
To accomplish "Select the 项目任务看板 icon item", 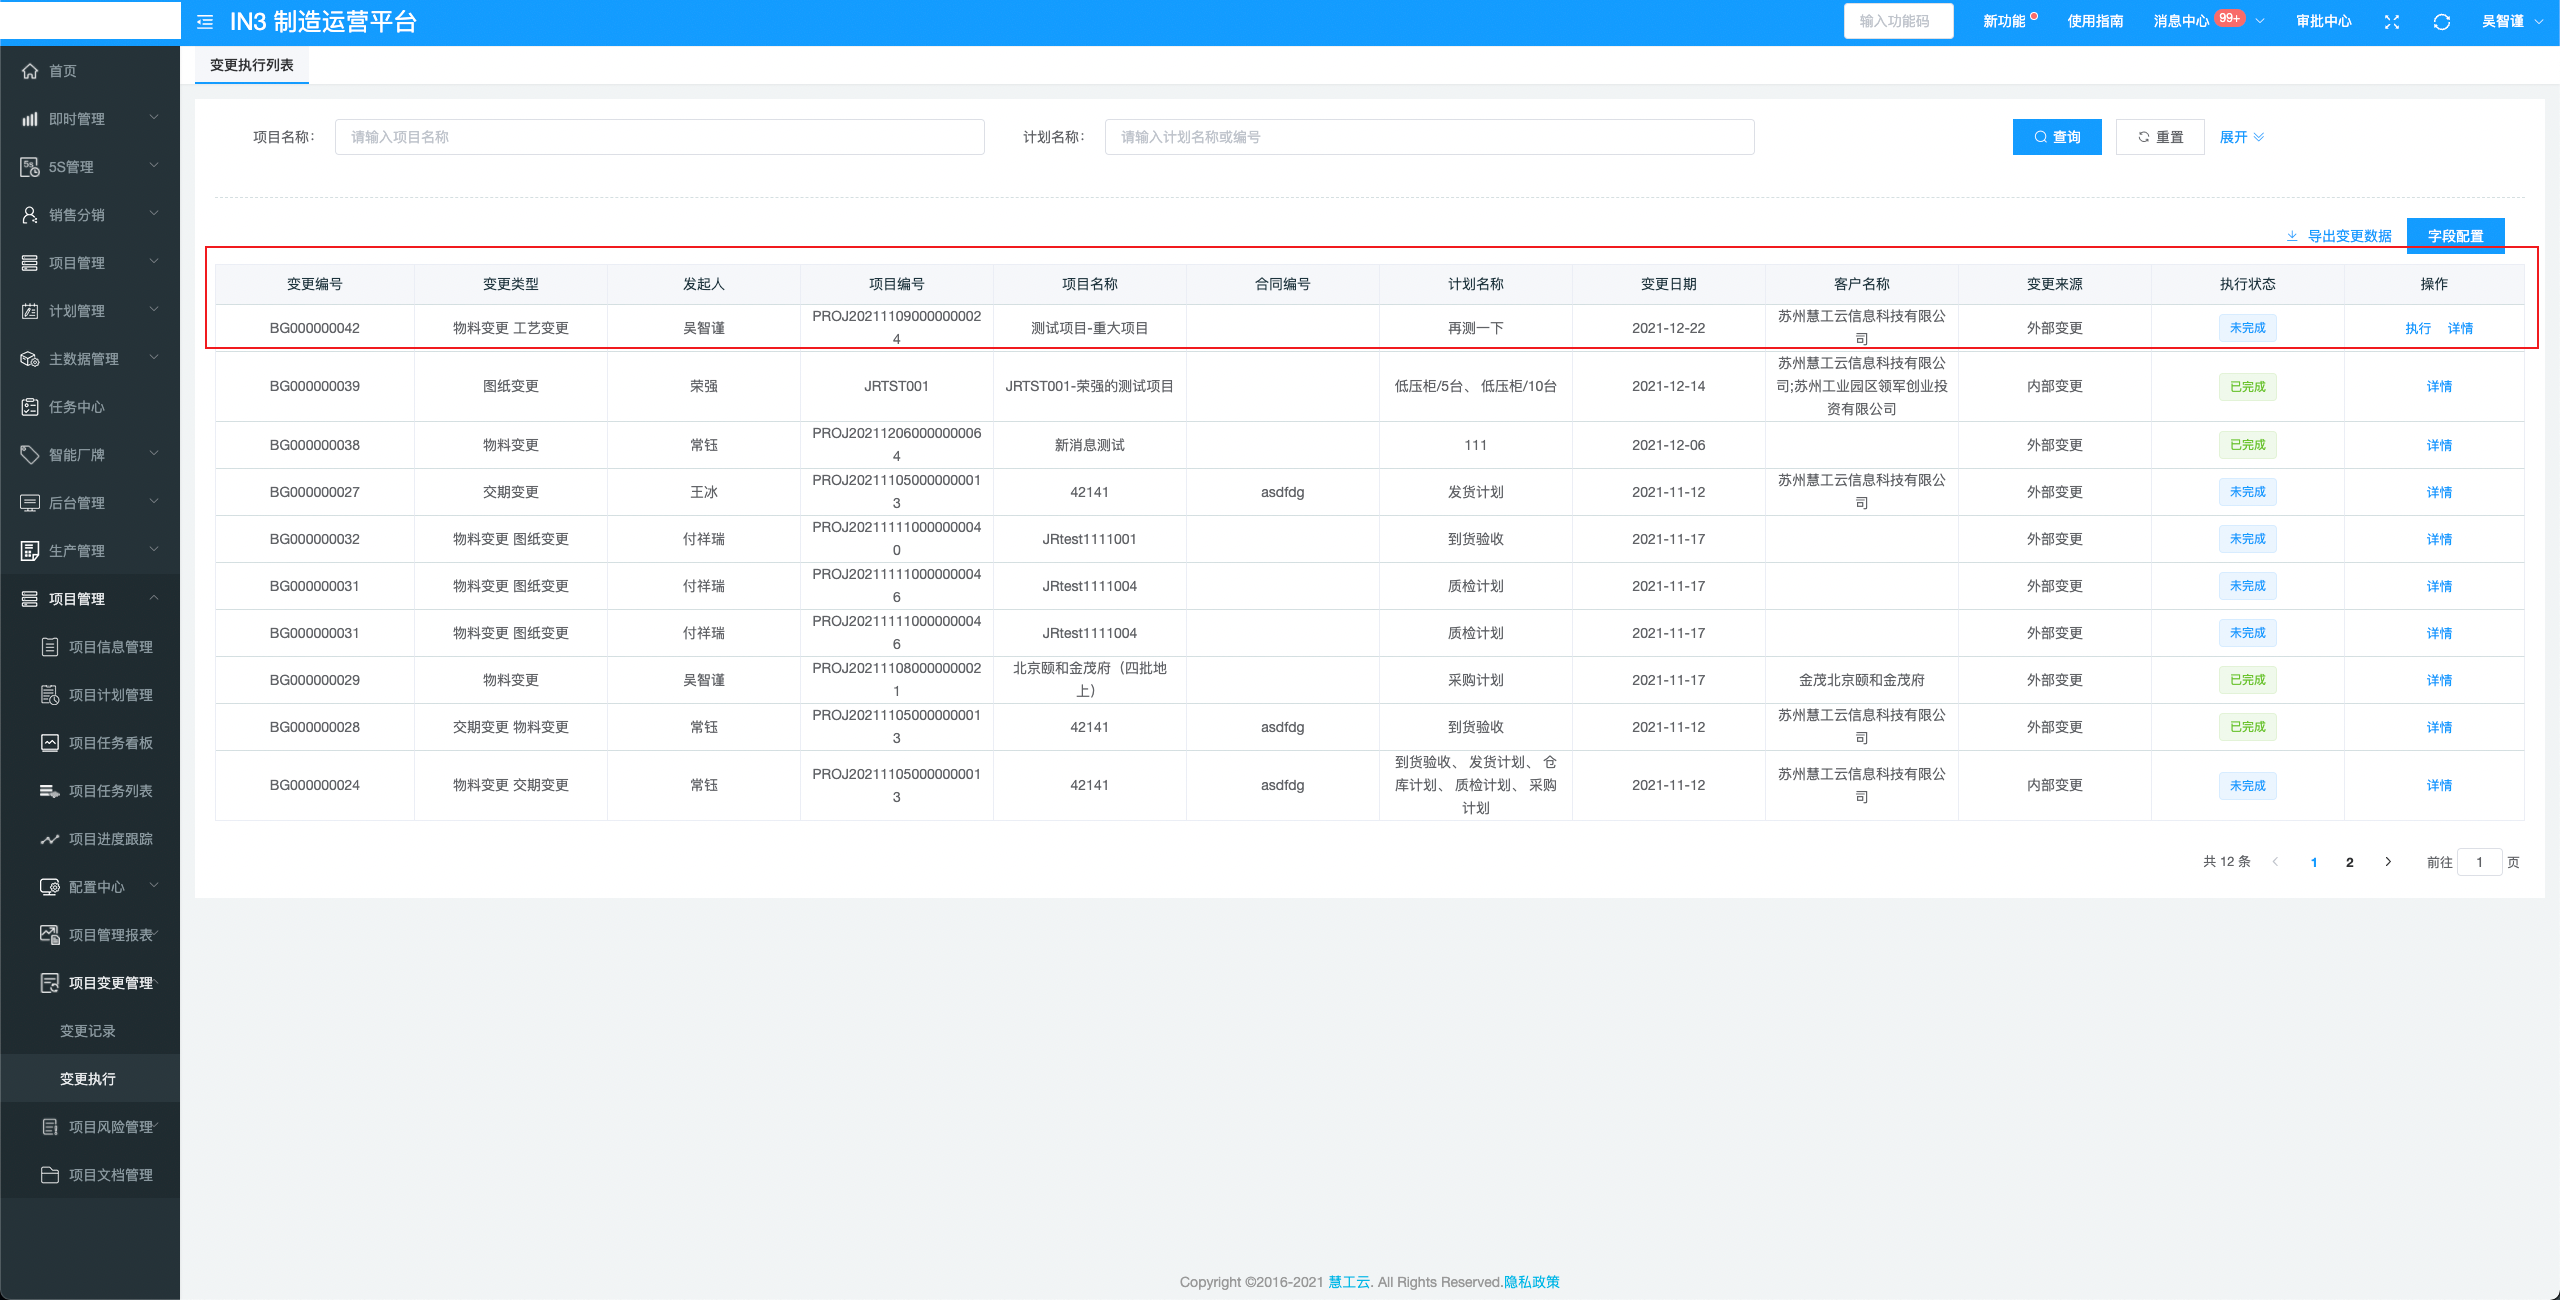I will pos(50,743).
